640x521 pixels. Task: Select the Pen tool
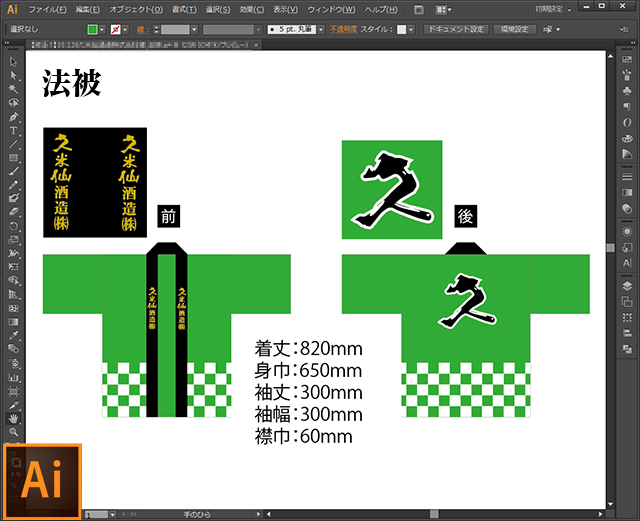pyautogui.click(x=13, y=117)
